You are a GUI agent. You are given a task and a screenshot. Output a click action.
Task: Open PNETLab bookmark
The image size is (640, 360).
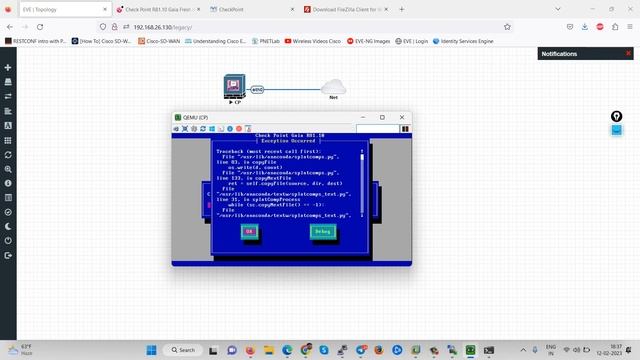tap(266, 41)
